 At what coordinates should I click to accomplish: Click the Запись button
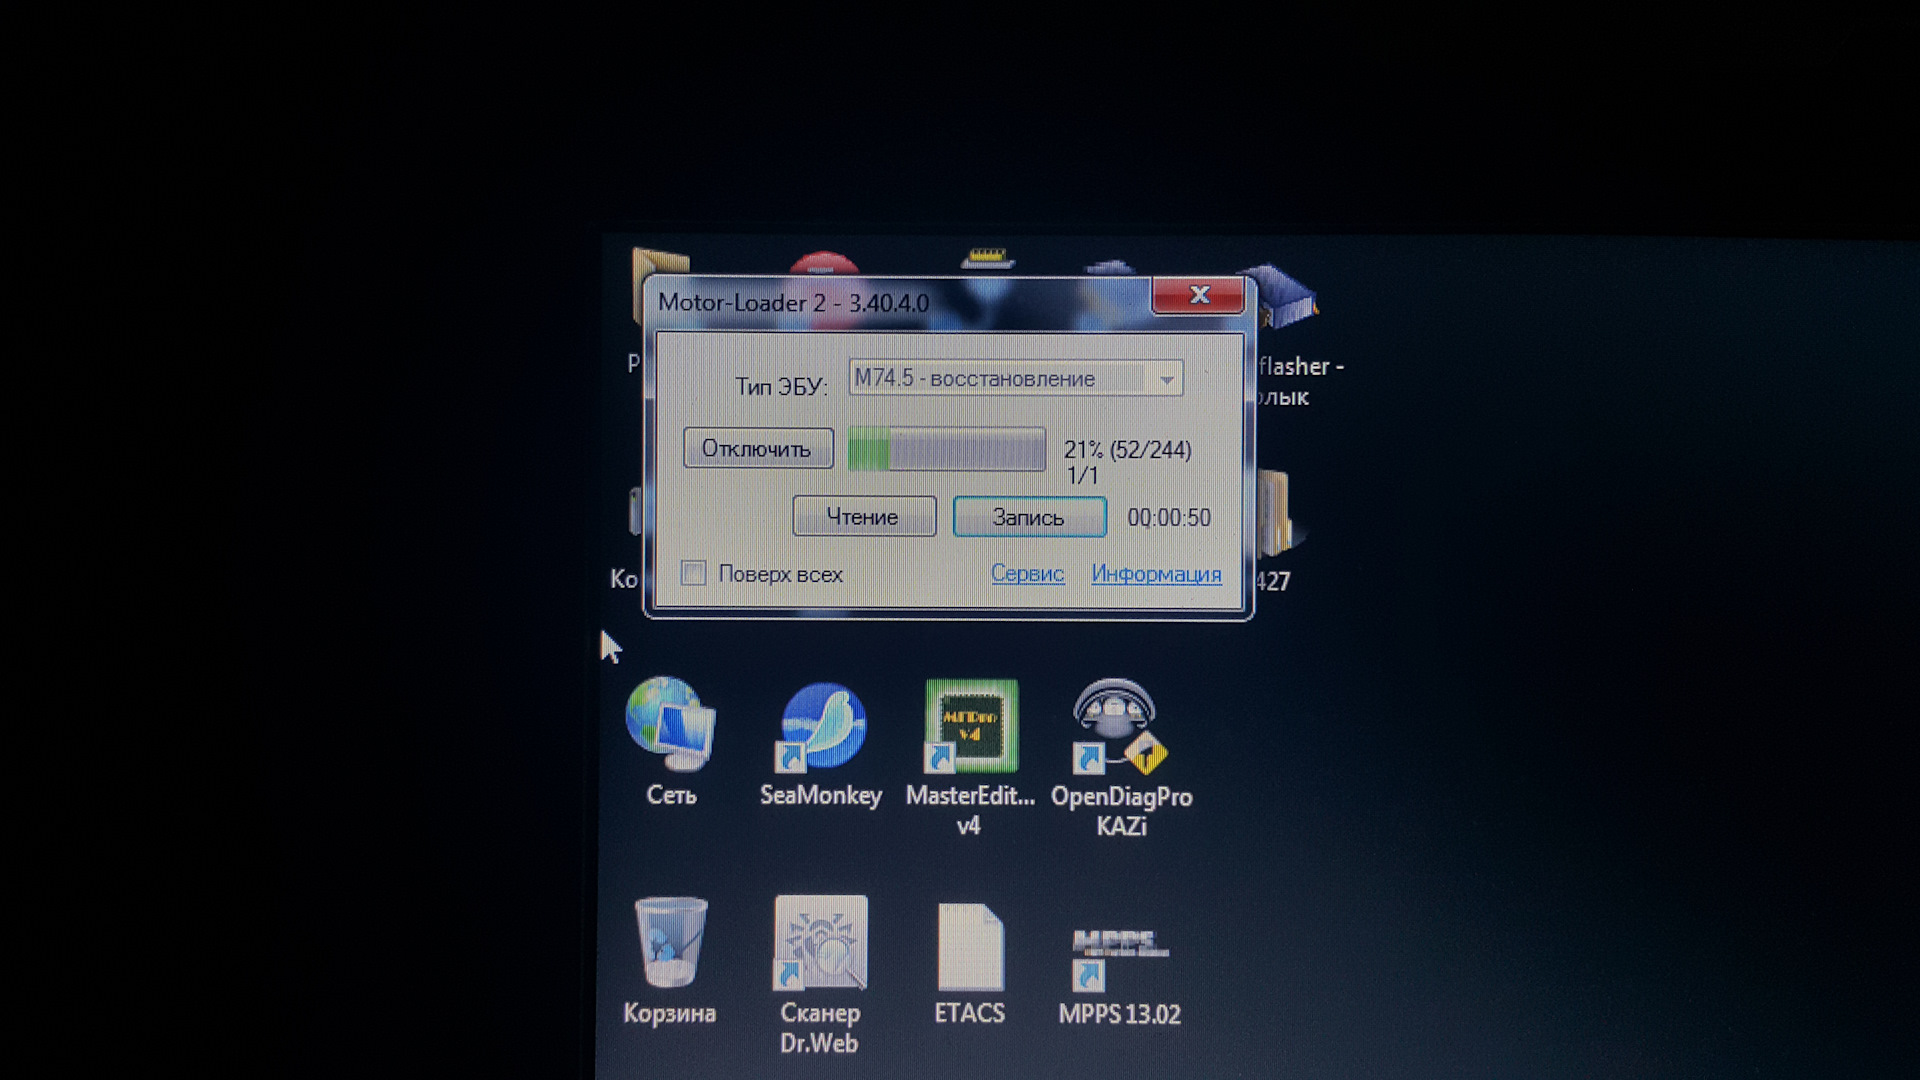click(1029, 516)
